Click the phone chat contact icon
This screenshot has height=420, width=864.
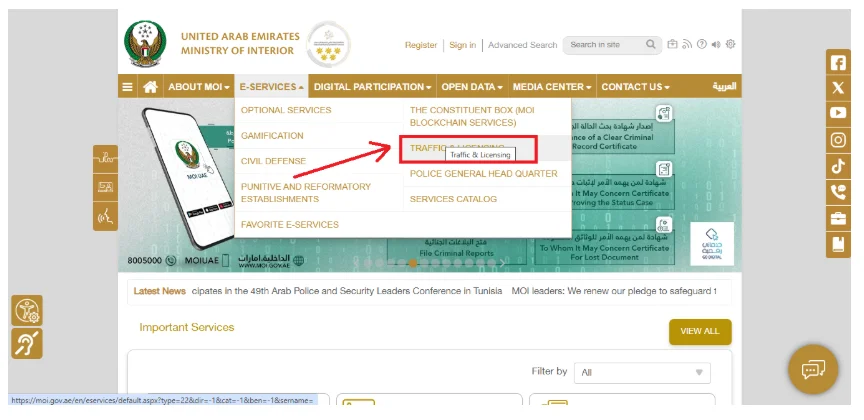point(838,192)
